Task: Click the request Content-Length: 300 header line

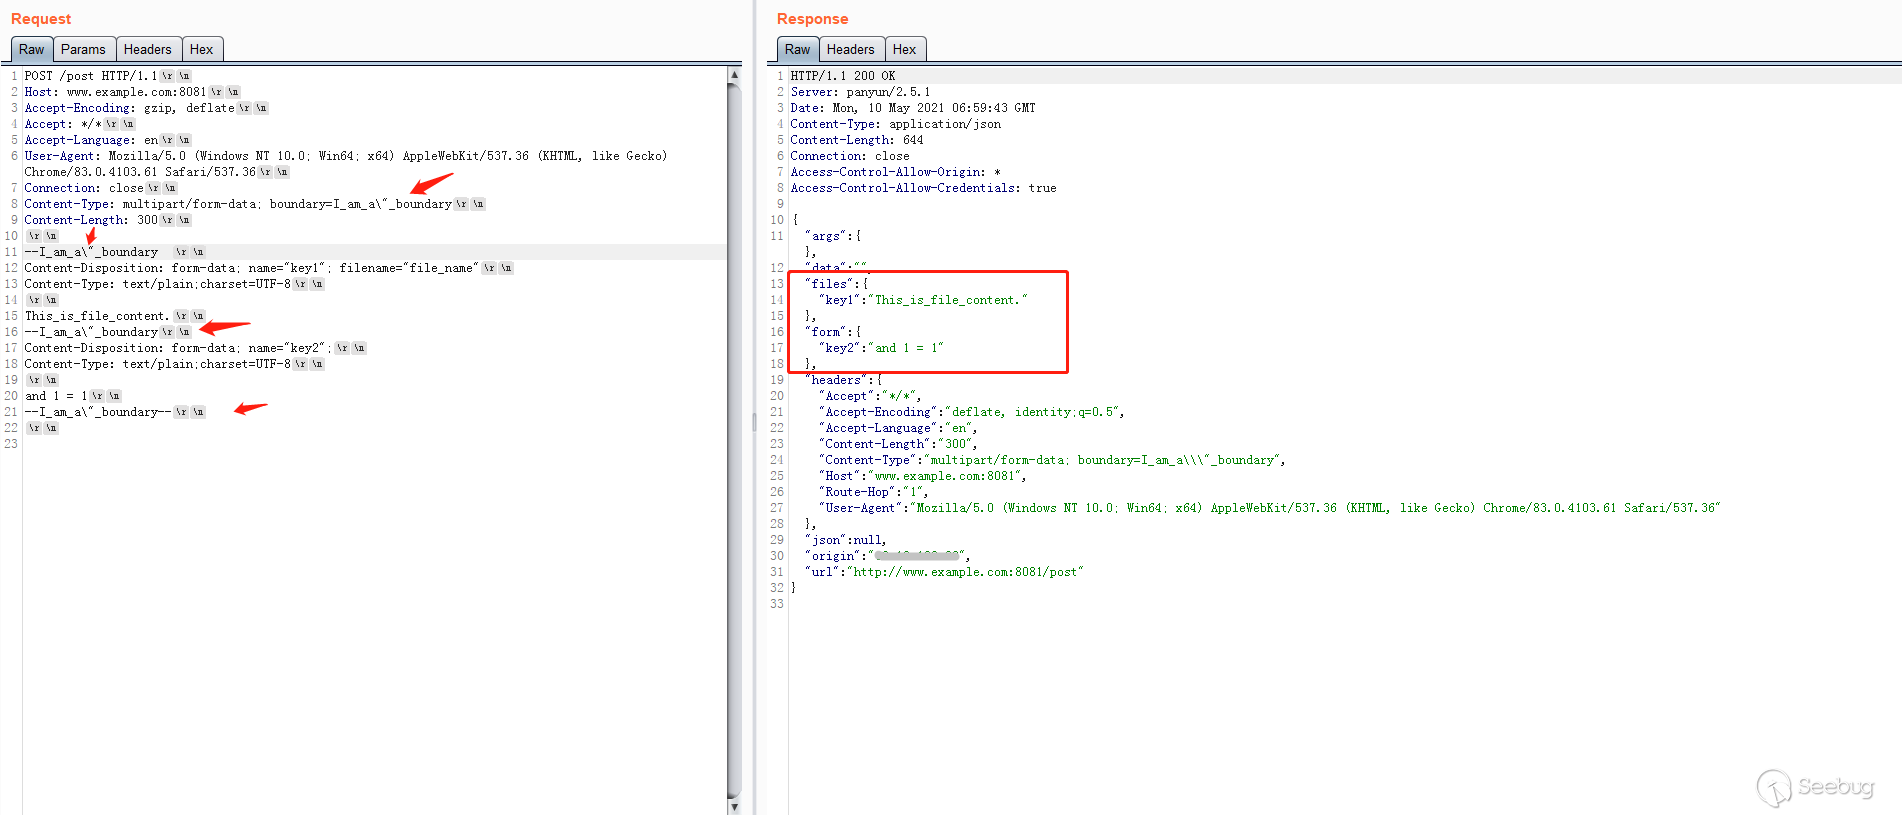Action: [x=90, y=220]
